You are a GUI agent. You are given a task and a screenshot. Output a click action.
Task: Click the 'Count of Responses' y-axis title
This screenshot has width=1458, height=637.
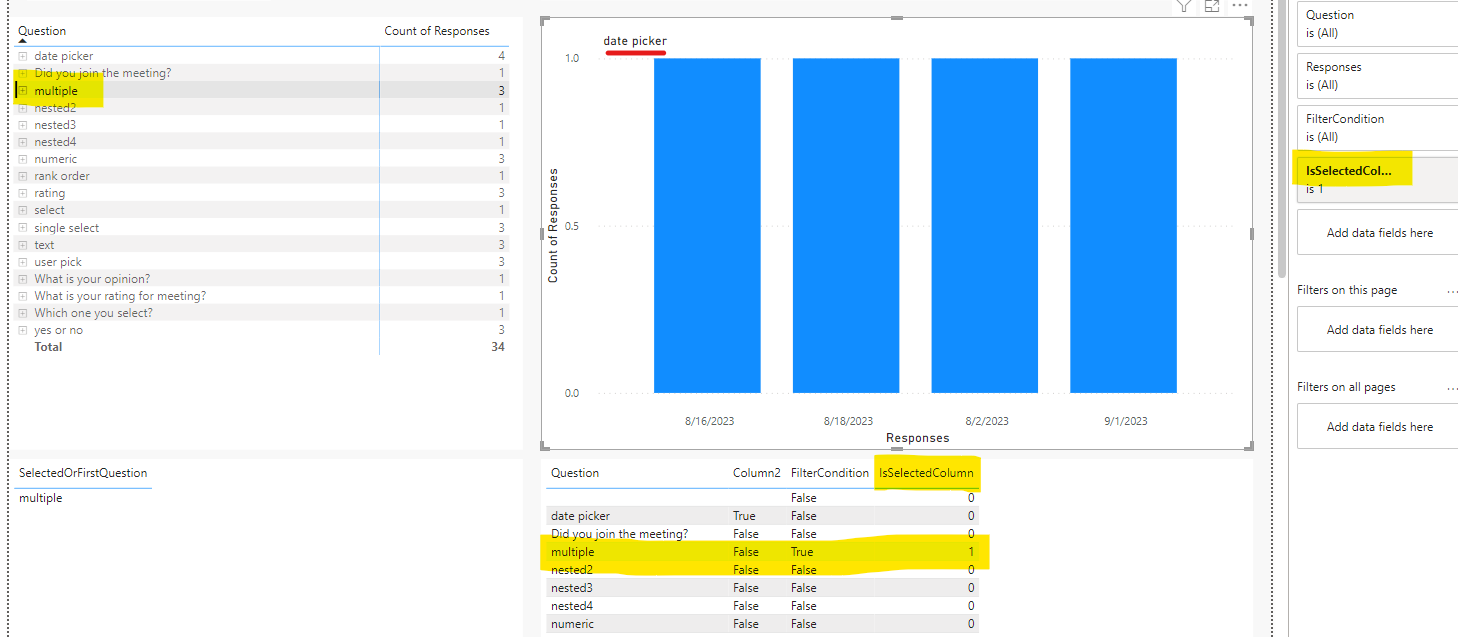coord(553,226)
